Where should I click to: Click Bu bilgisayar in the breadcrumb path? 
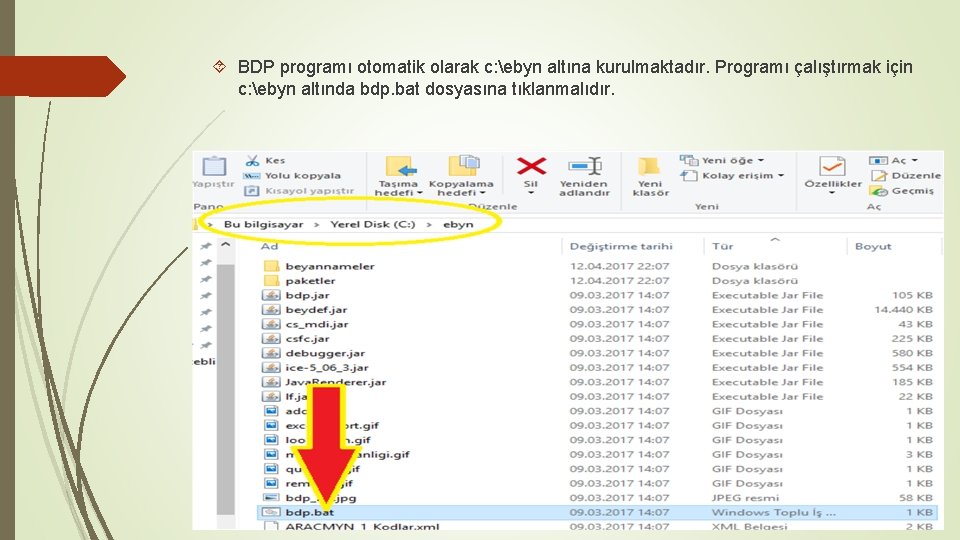263,225
